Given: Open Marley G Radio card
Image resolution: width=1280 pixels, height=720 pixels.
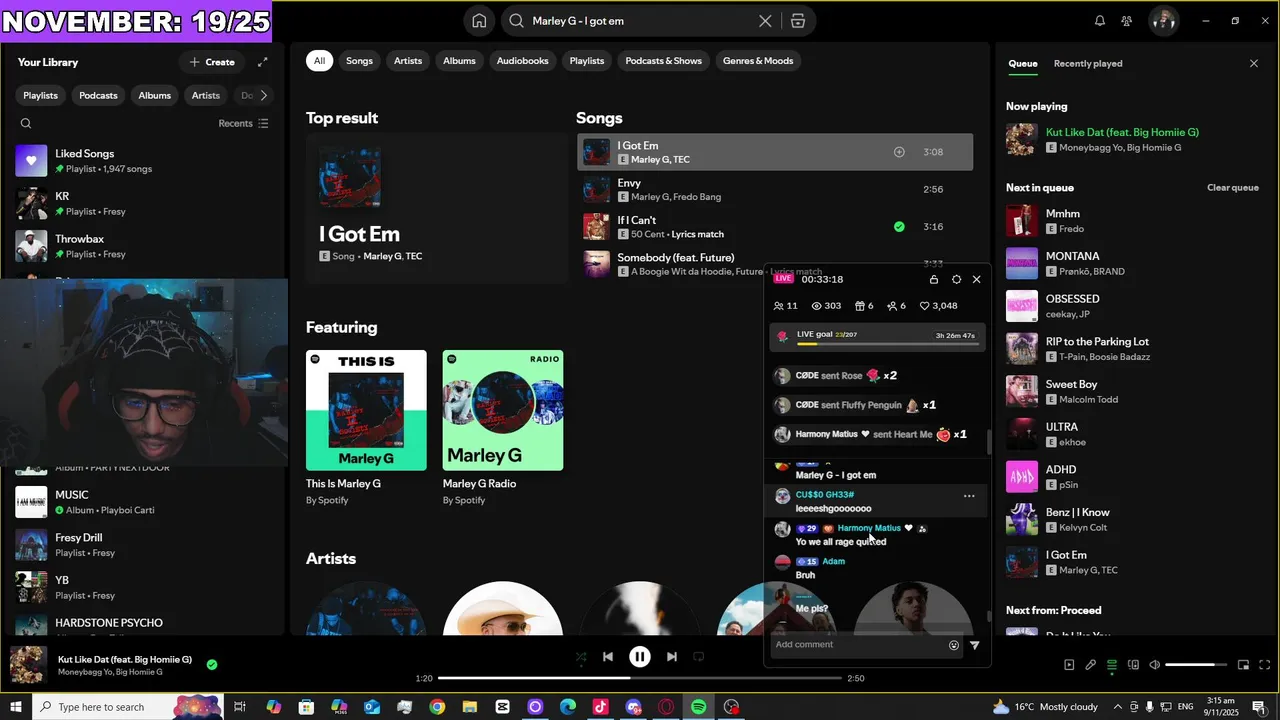Looking at the screenshot, I should (x=503, y=428).
